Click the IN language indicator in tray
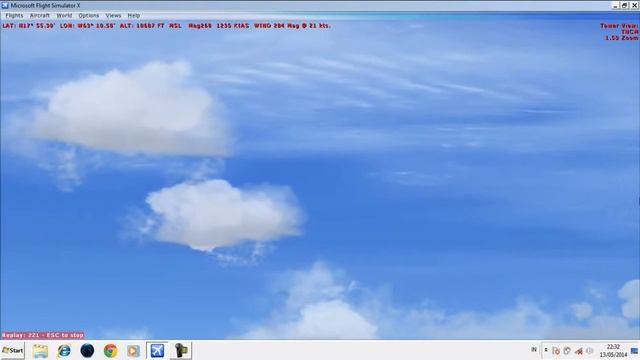Screen dimensions: 640x360 click(534, 350)
